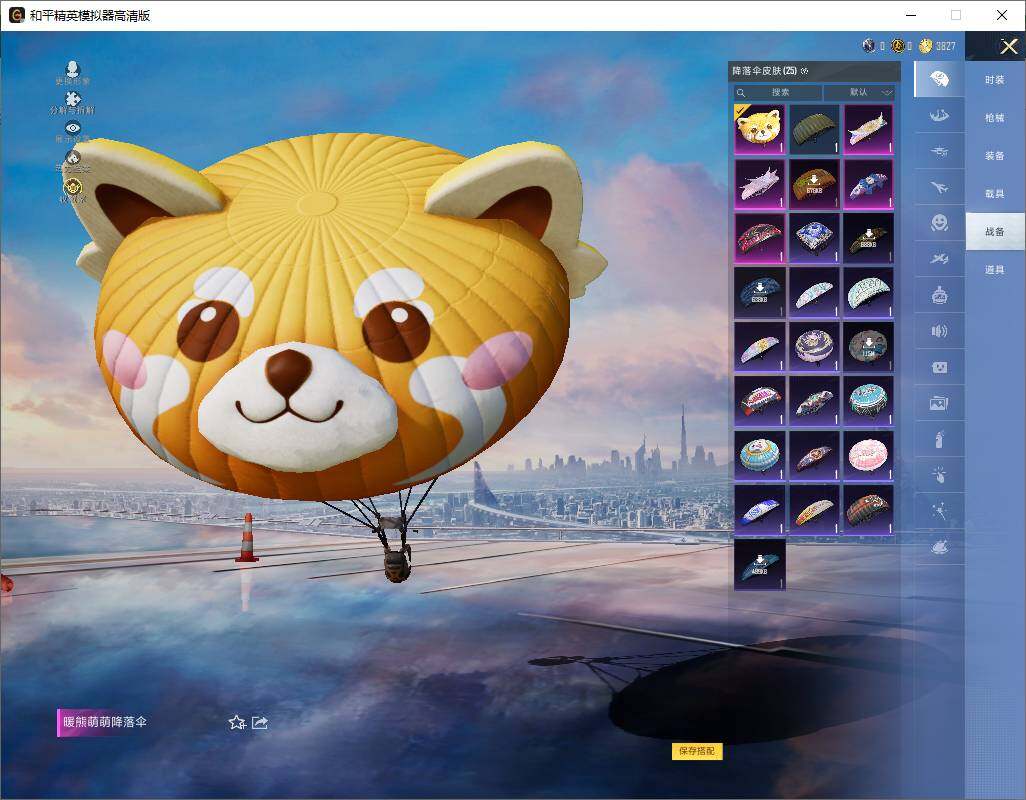Switch to the 装备 tab
This screenshot has height=800, width=1026.
[995, 156]
